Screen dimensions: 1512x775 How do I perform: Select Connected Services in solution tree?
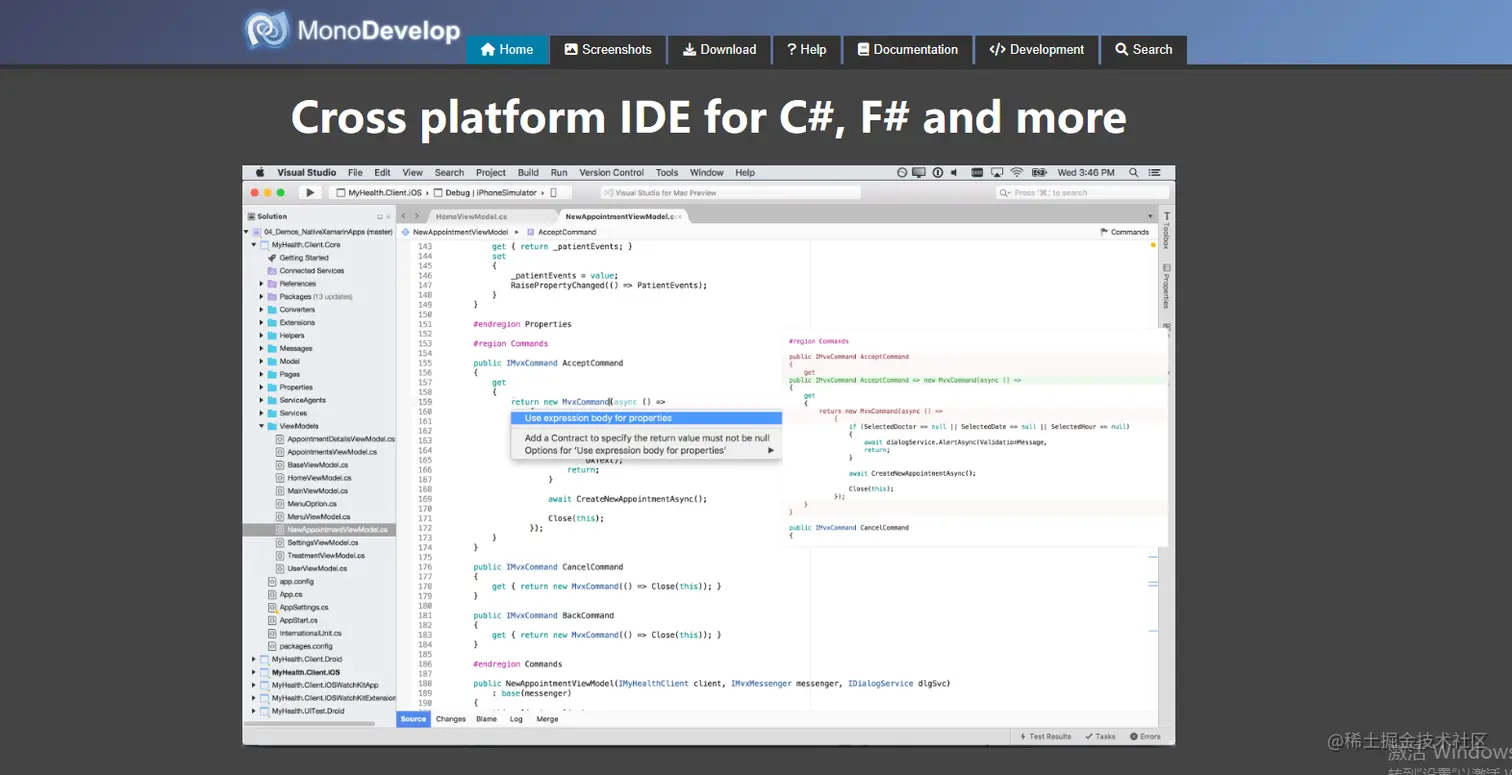tap(311, 271)
